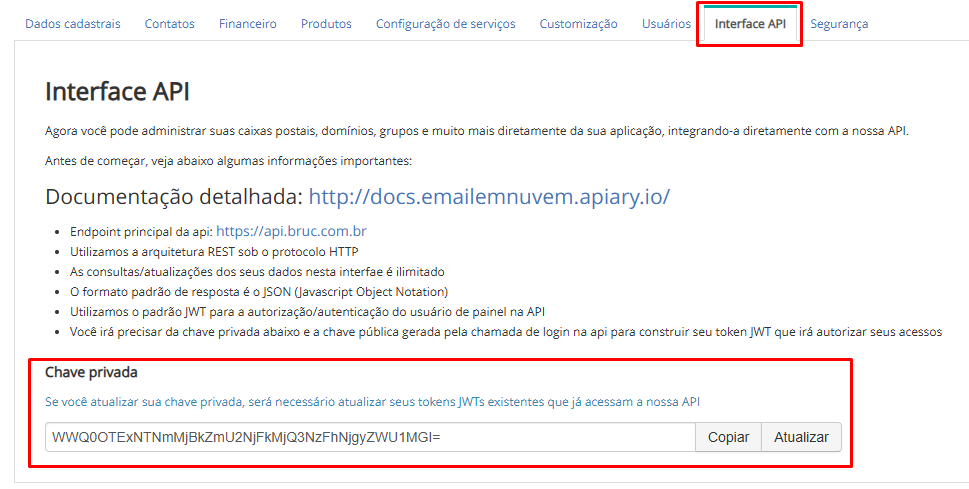Go to the Financeiro tab
The width and height of the screenshot is (969, 489).
[247, 24]
